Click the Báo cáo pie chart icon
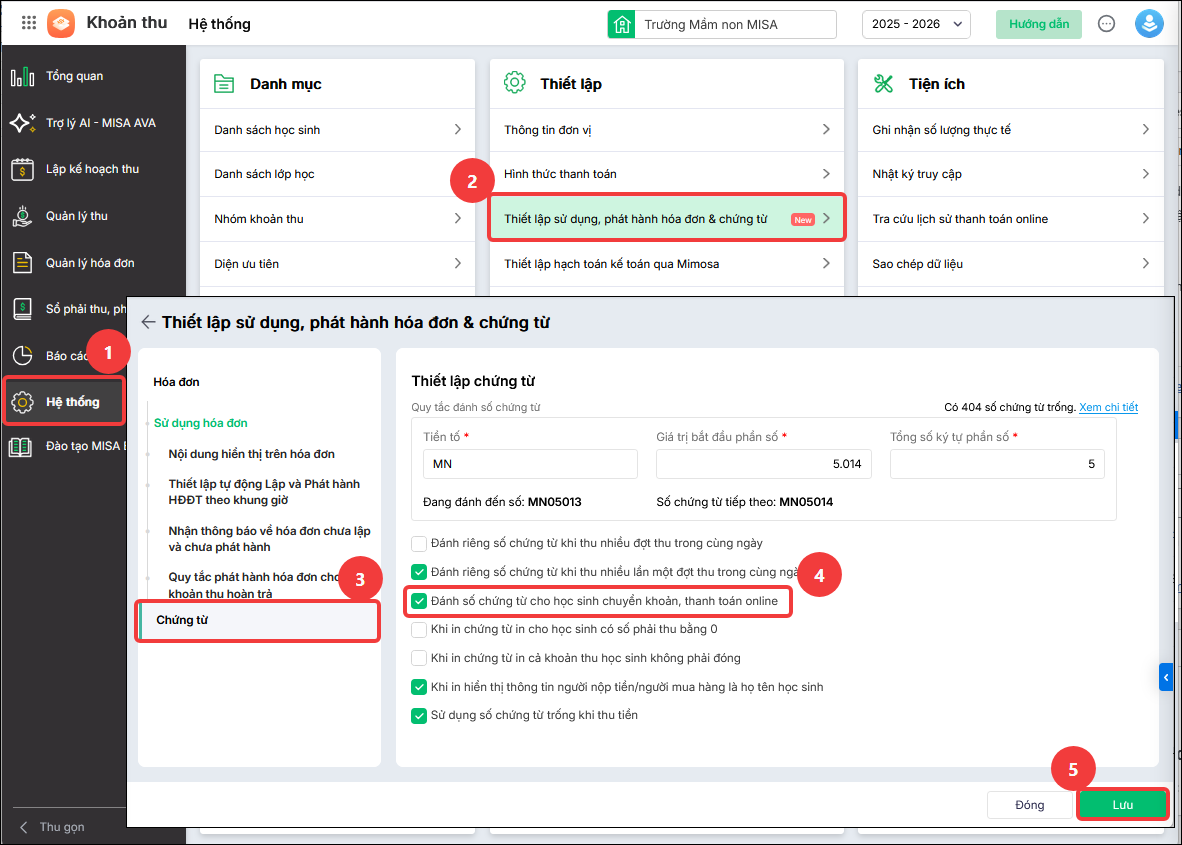Image resolution: width=1182 pixels, height=845 pixels. tap(23, 356)
